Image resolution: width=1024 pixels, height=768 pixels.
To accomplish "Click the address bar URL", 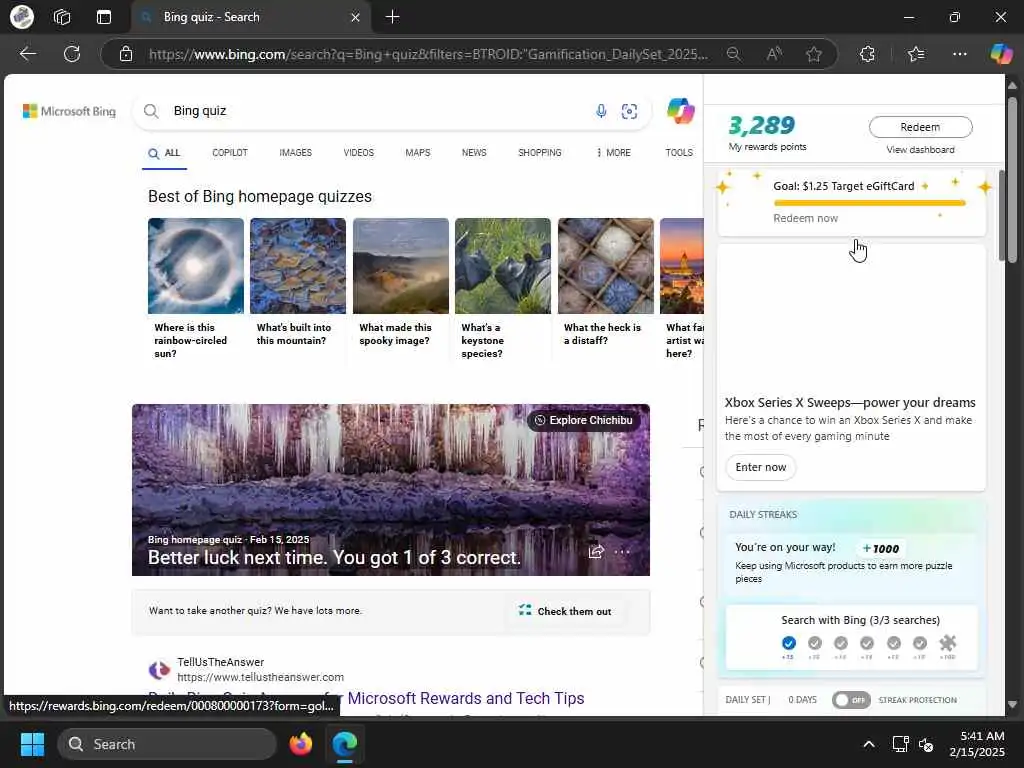I will point(428,54).
